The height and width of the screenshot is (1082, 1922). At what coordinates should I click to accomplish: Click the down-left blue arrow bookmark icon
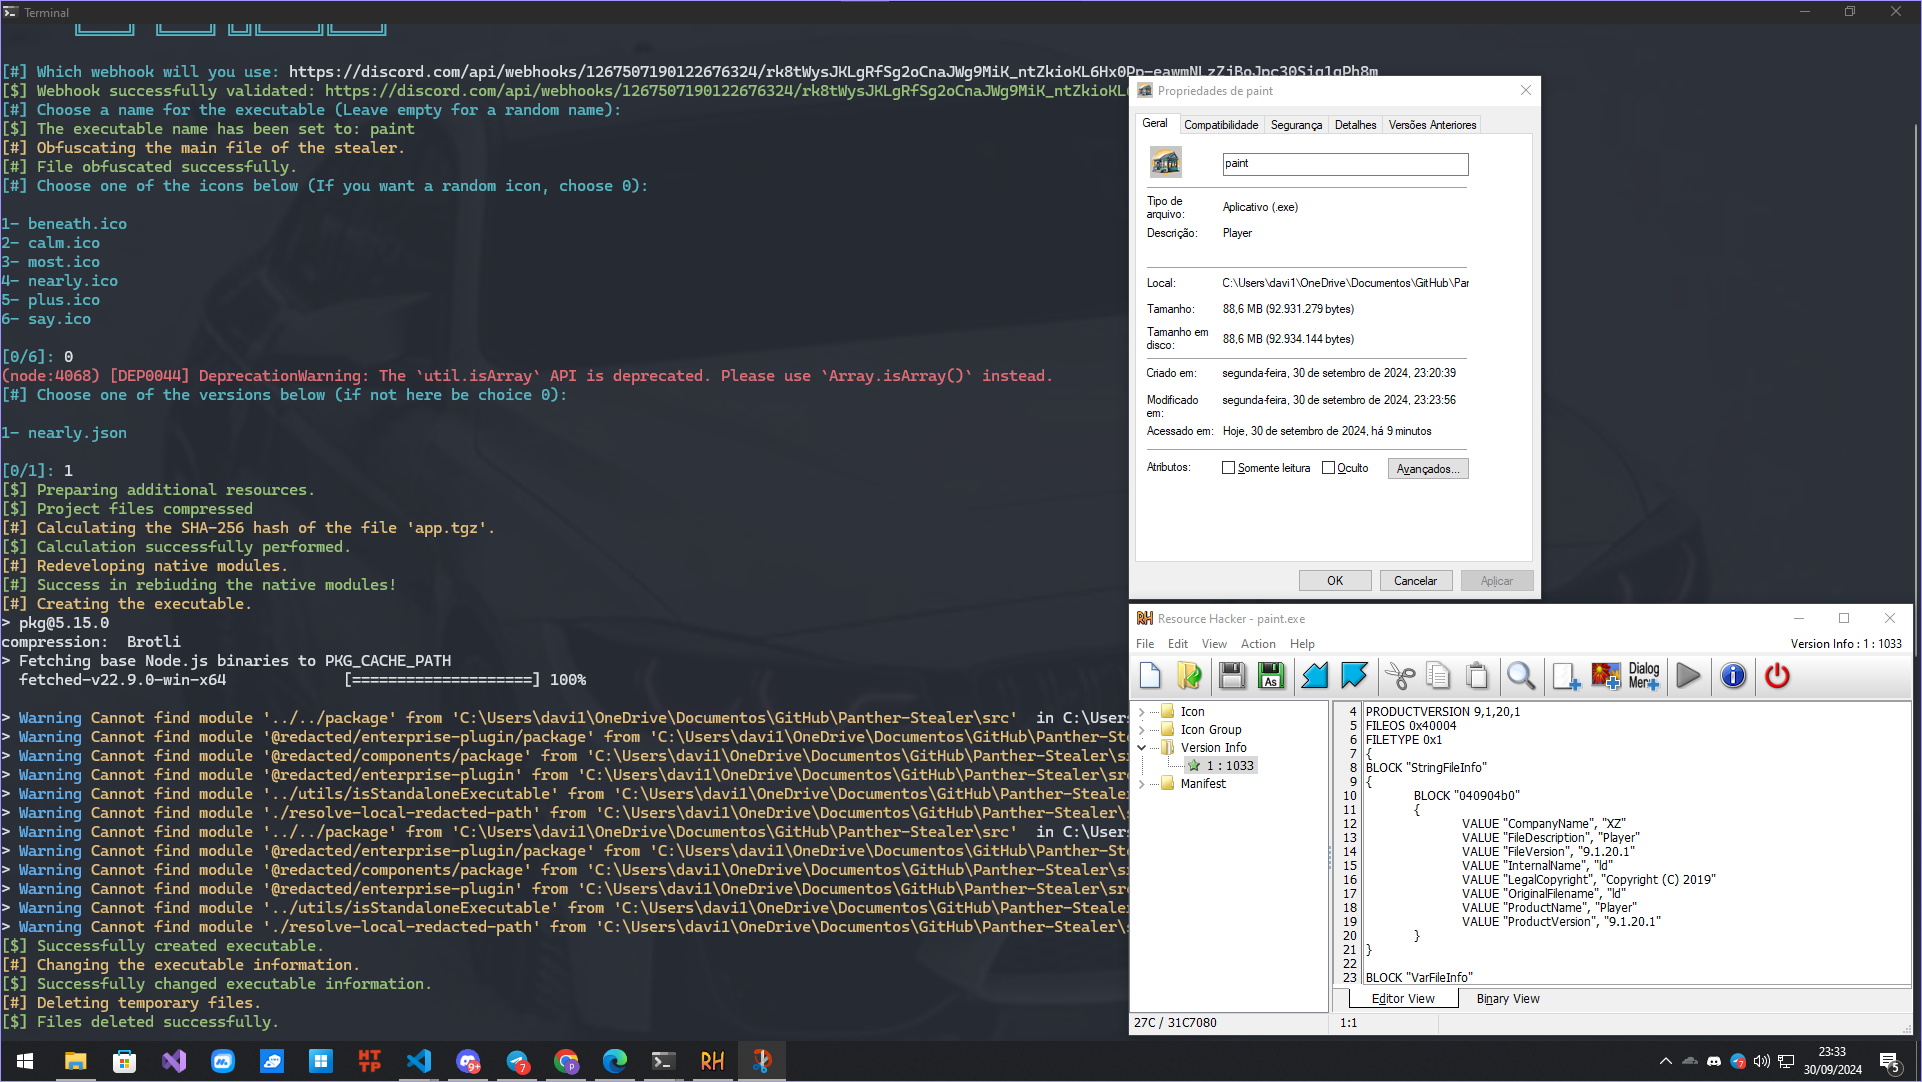[1315, 676]
